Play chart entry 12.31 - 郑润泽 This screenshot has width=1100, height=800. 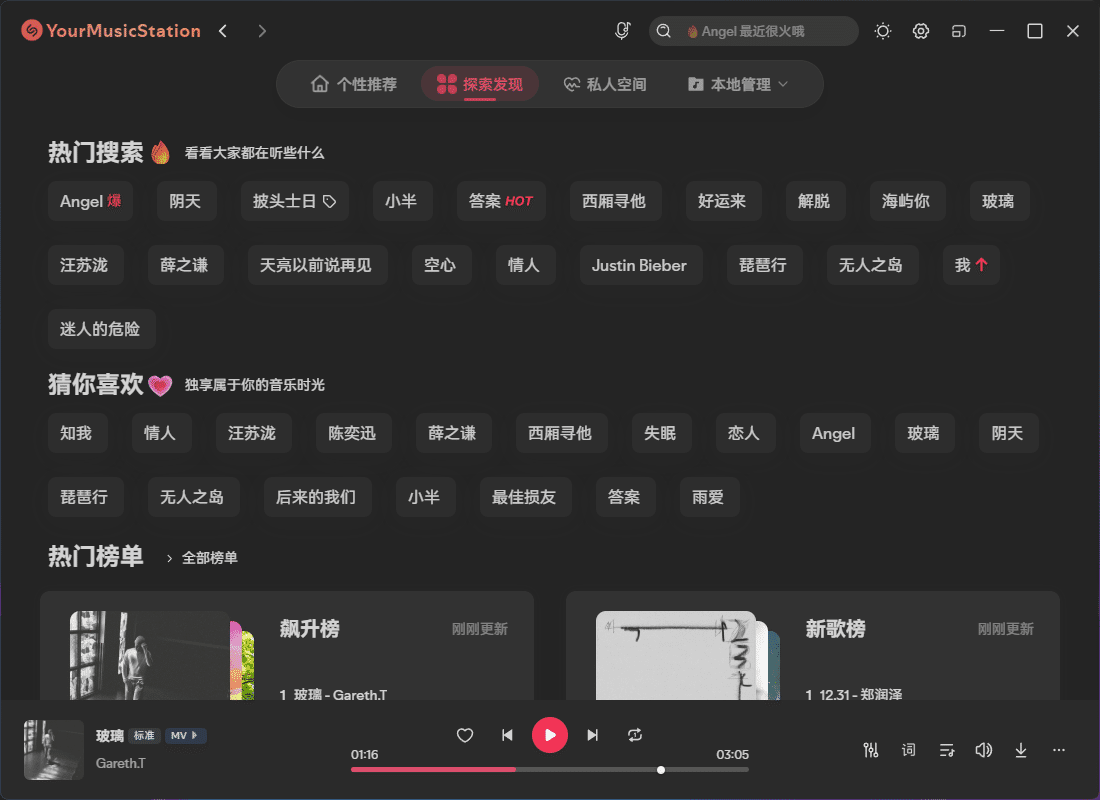tap(854, 694)
